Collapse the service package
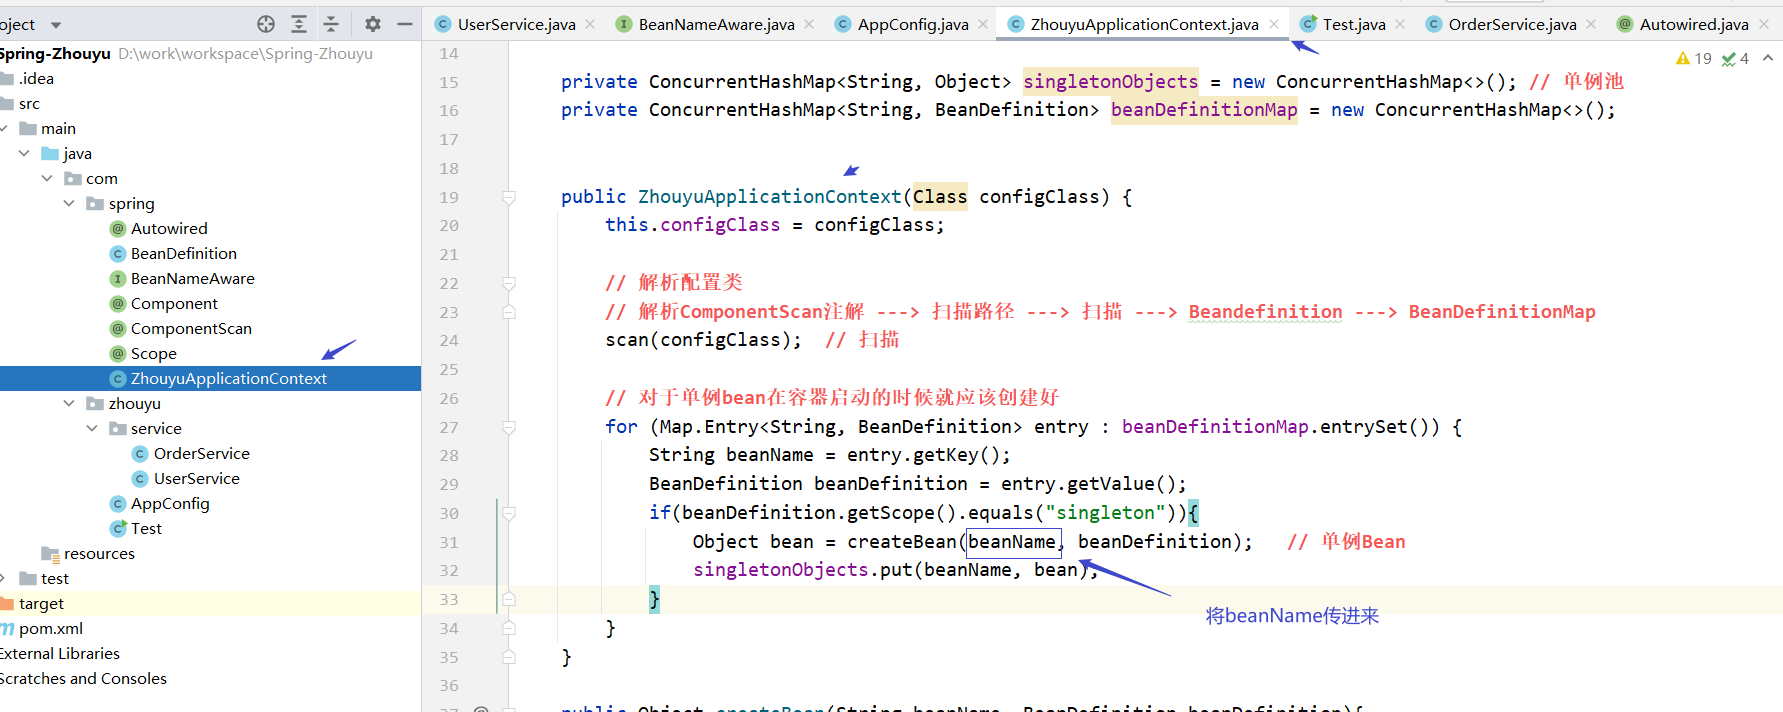Viewport: 1783px width, 712px height. click(92, 428)
